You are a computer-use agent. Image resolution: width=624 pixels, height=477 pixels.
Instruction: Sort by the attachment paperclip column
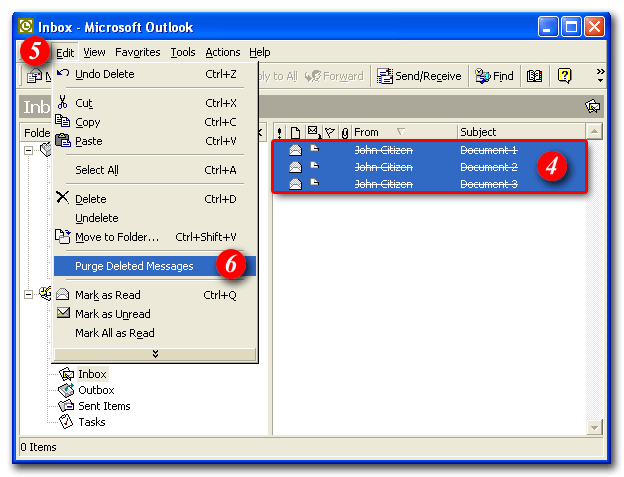(x=344, y=132)
